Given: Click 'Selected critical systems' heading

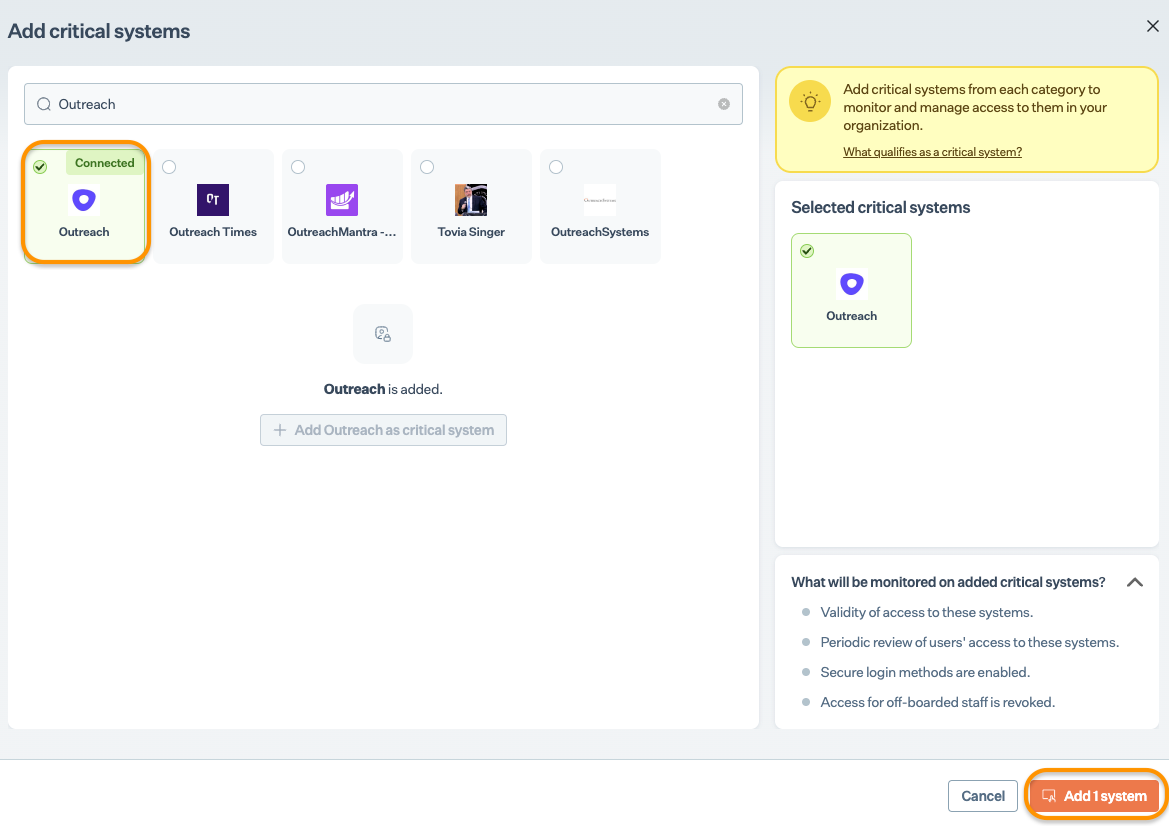Looking at the screenshot, I should [x=880, y=207].
